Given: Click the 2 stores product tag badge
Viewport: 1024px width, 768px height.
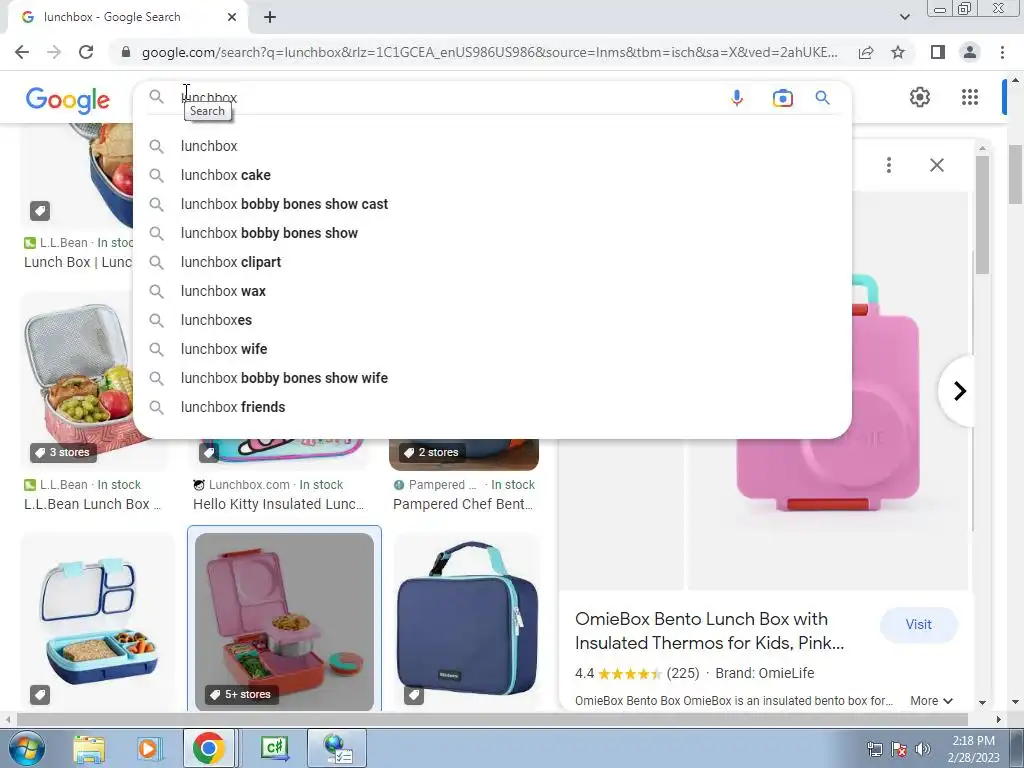Looking at the screenshot, I should pos(431,453).
